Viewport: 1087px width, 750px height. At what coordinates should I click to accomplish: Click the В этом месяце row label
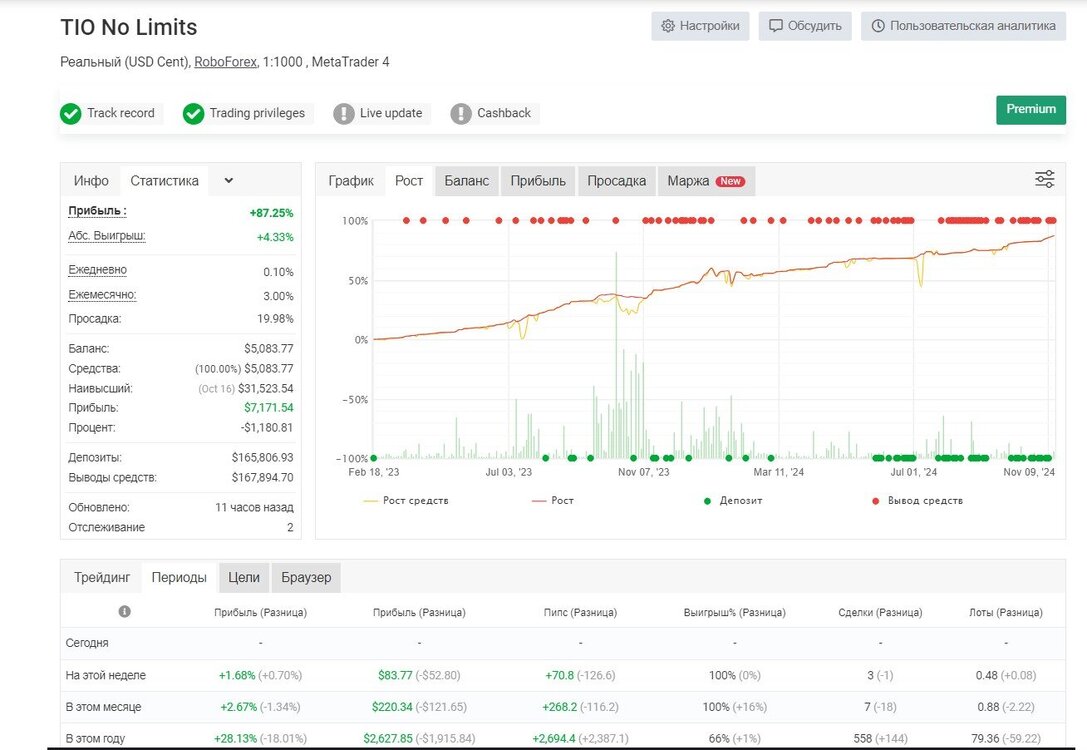click(103, 707)
